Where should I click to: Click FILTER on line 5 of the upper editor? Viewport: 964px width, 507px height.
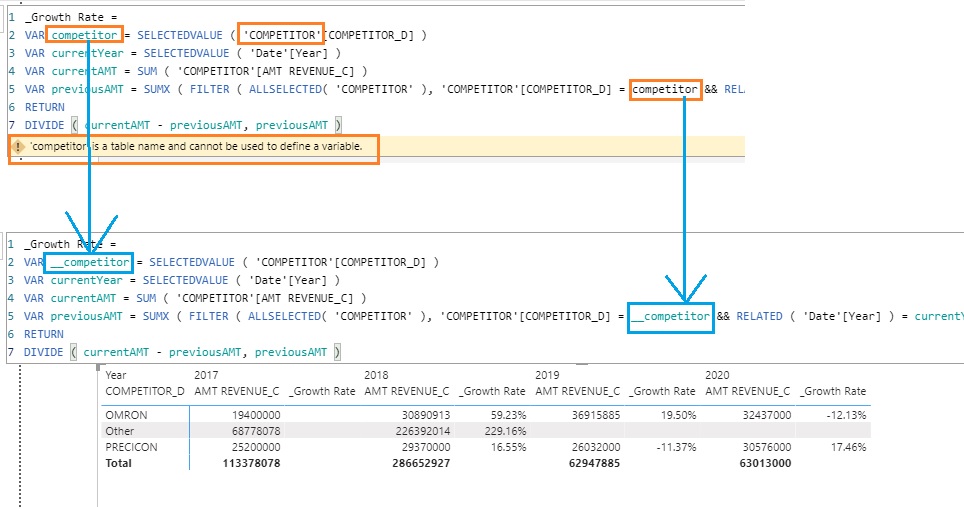210,89
